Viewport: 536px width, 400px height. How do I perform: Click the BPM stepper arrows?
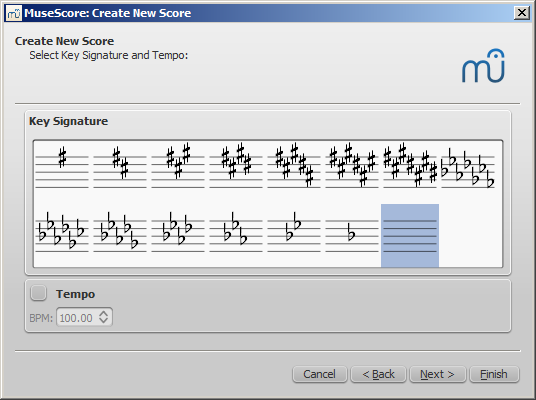[x=104, y=317]
